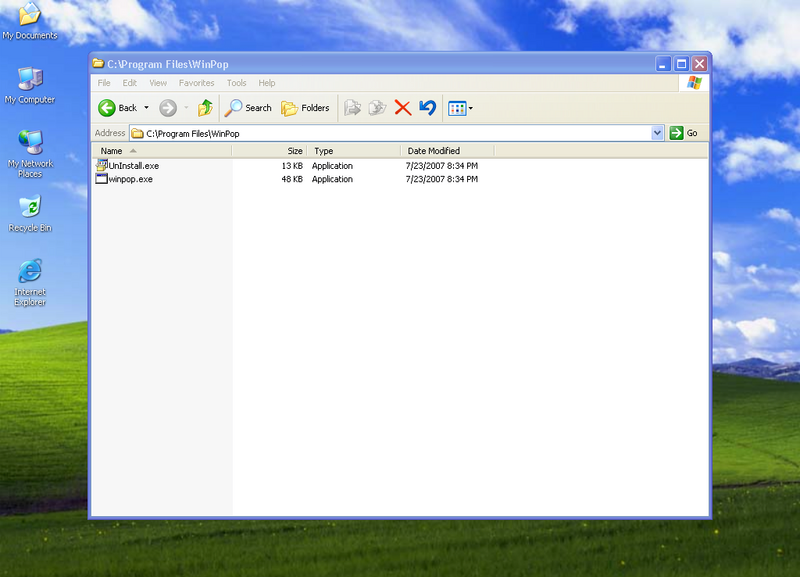Viewport: 800px width, 577px height.
Task: Click the Date Modified cell for winpop.exe
Action: click(442, 179)
